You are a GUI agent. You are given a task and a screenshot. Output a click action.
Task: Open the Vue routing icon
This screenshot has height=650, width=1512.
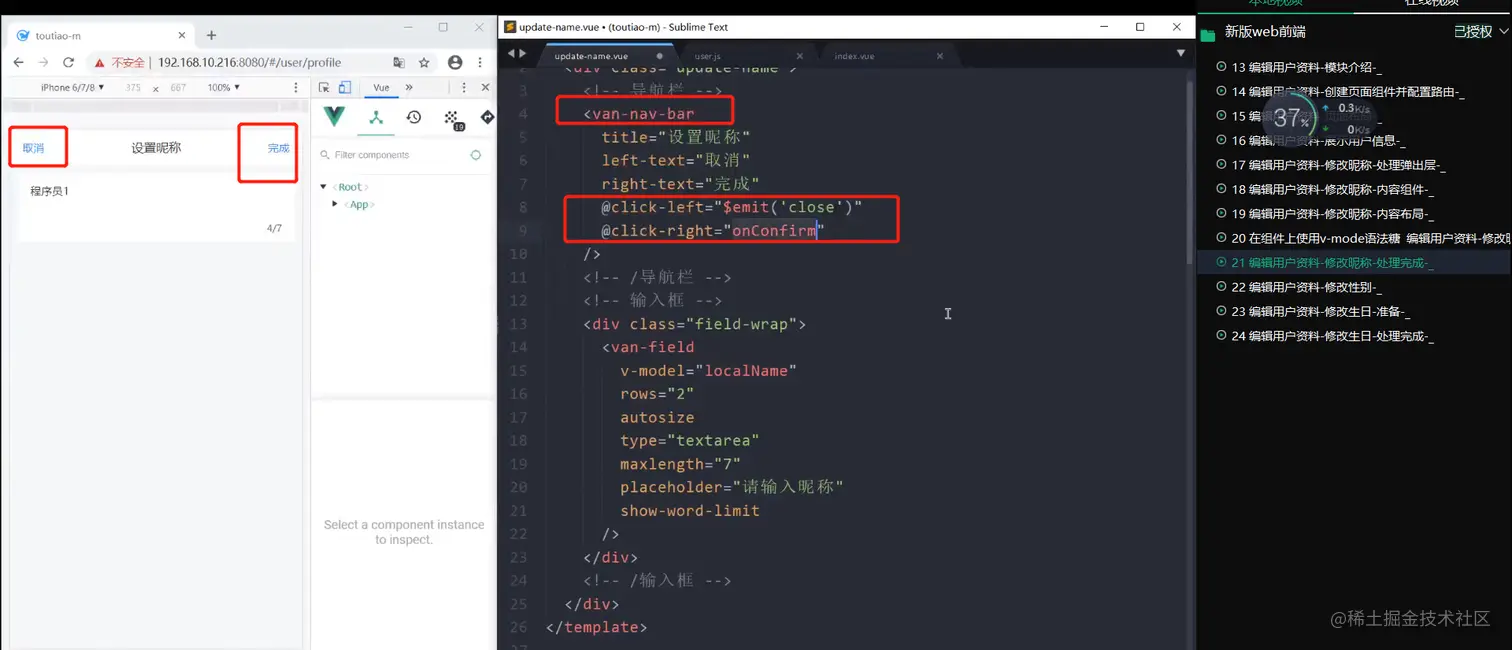[x=487, y=117]
